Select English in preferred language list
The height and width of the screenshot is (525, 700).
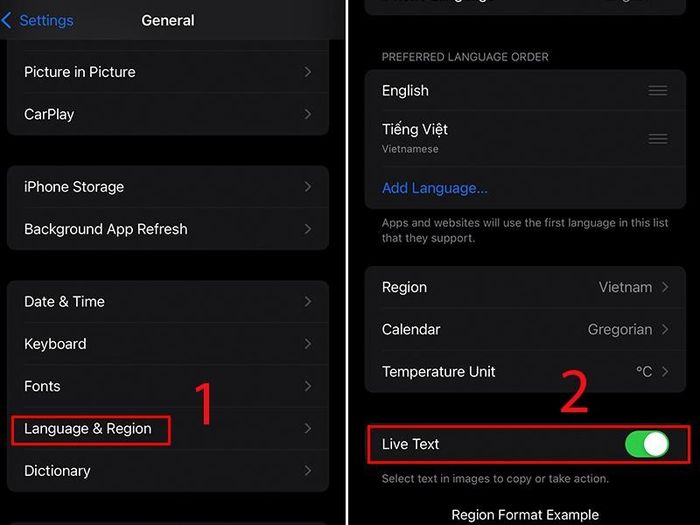[525, 91]
